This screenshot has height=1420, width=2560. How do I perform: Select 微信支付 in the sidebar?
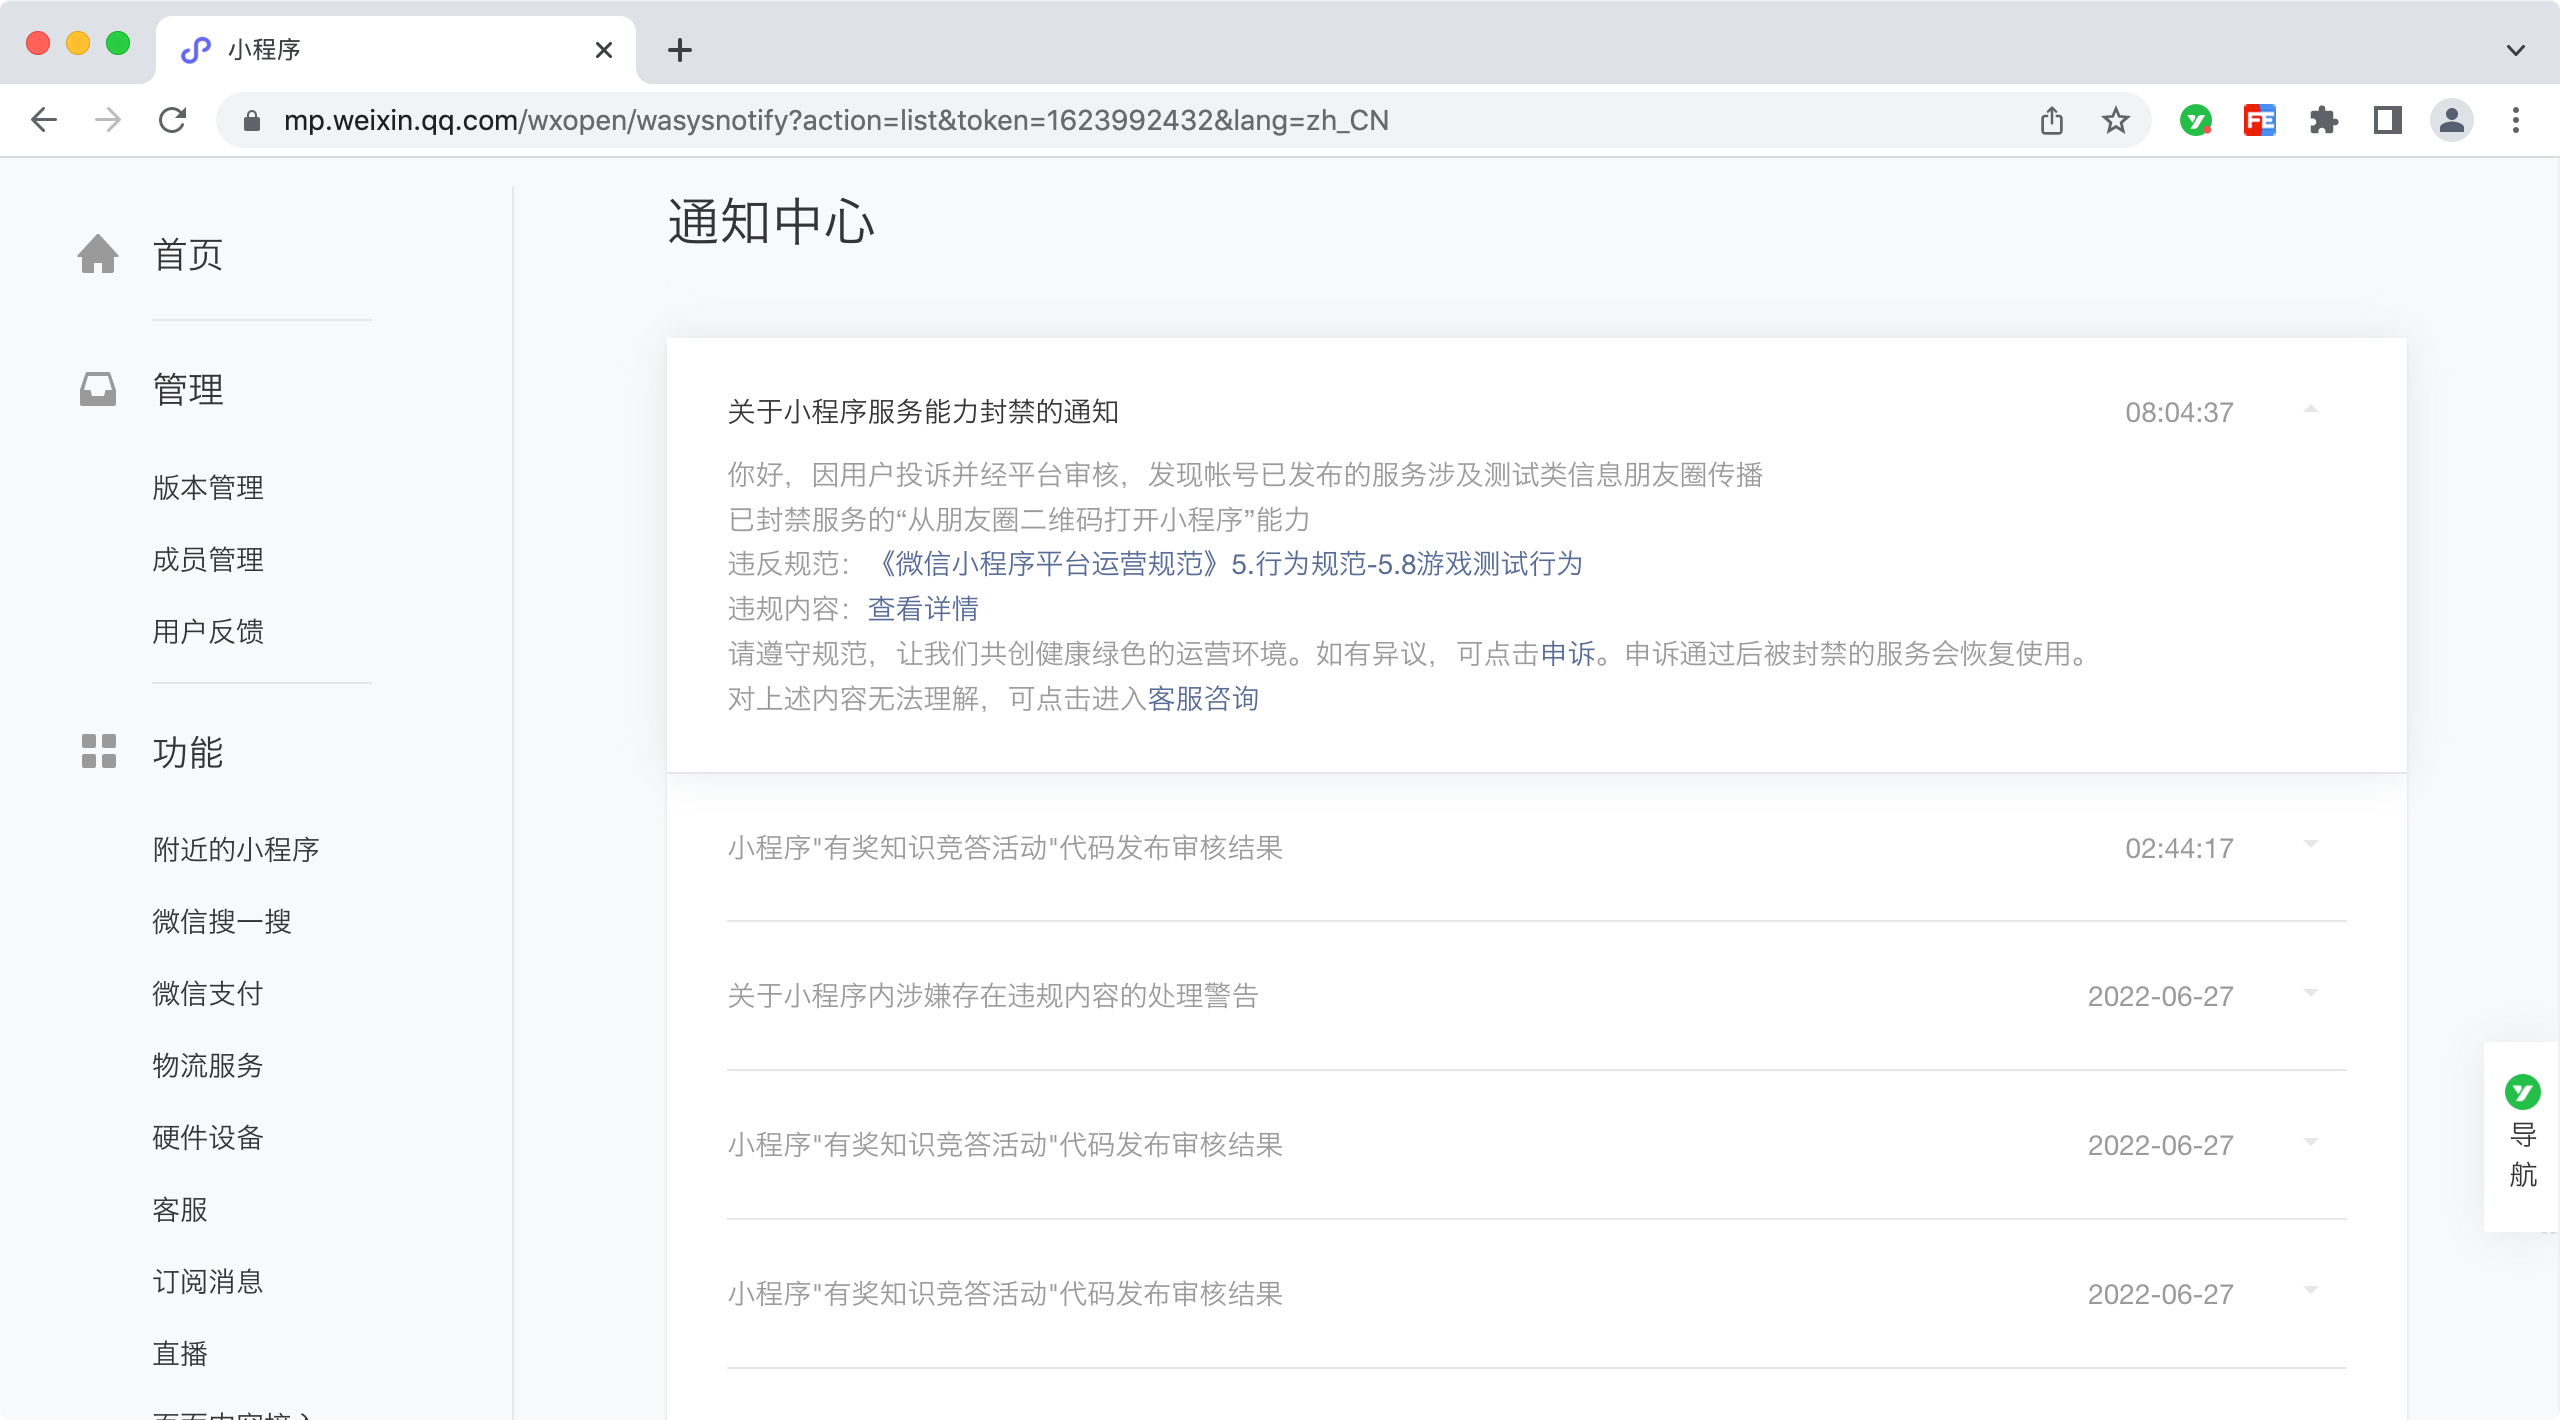tap(208, 993)
